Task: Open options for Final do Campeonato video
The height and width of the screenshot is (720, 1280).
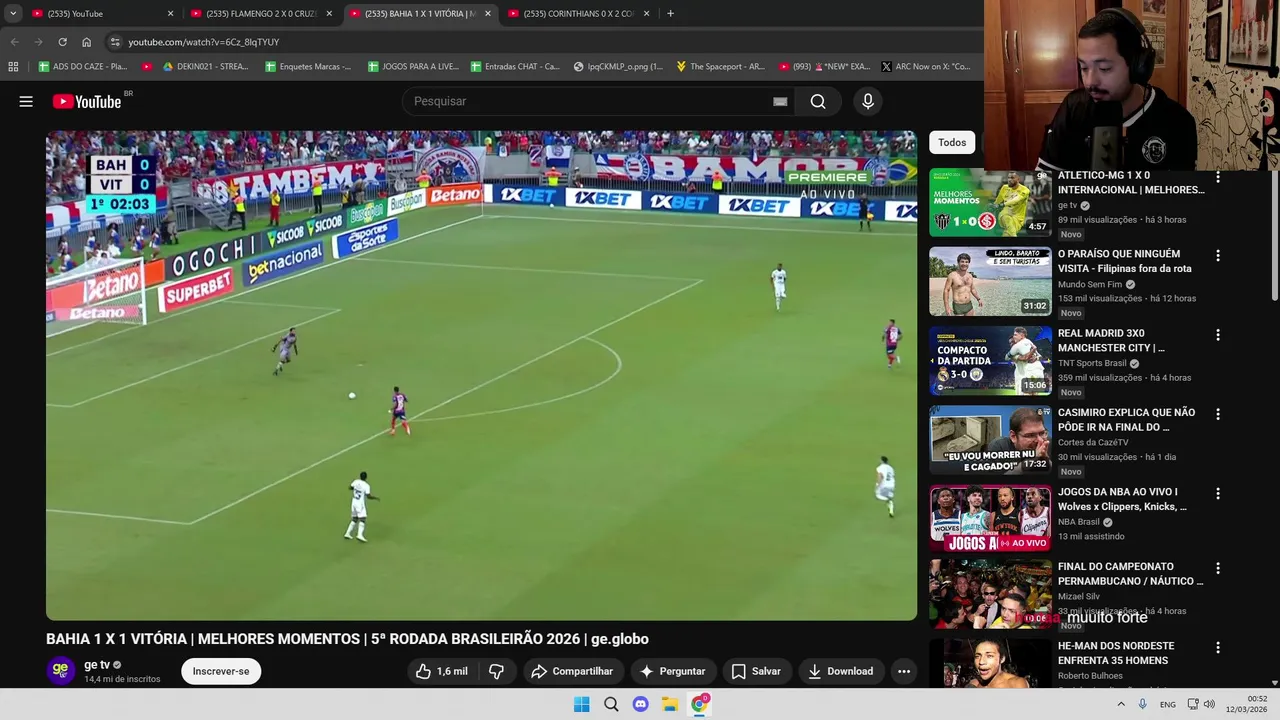Action: tap(1217, 568)
